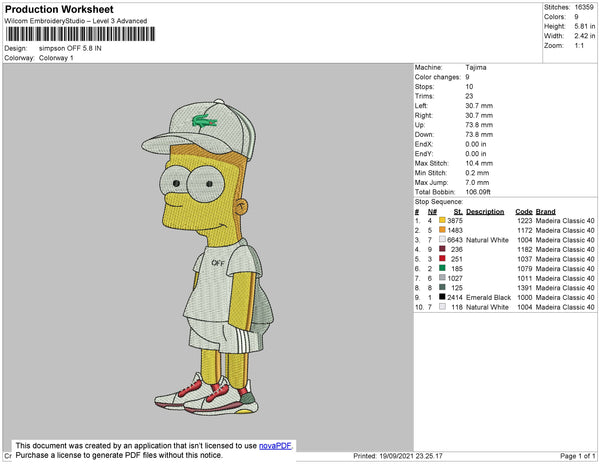Click the 'Code' column header
Screen dimensions: 600x464
(x=524, y=212)
